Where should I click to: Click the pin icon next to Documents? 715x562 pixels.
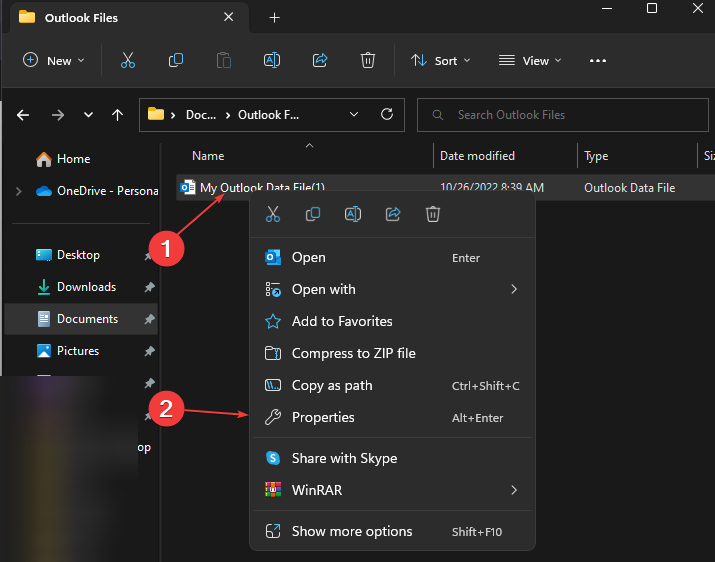[150, 319]
